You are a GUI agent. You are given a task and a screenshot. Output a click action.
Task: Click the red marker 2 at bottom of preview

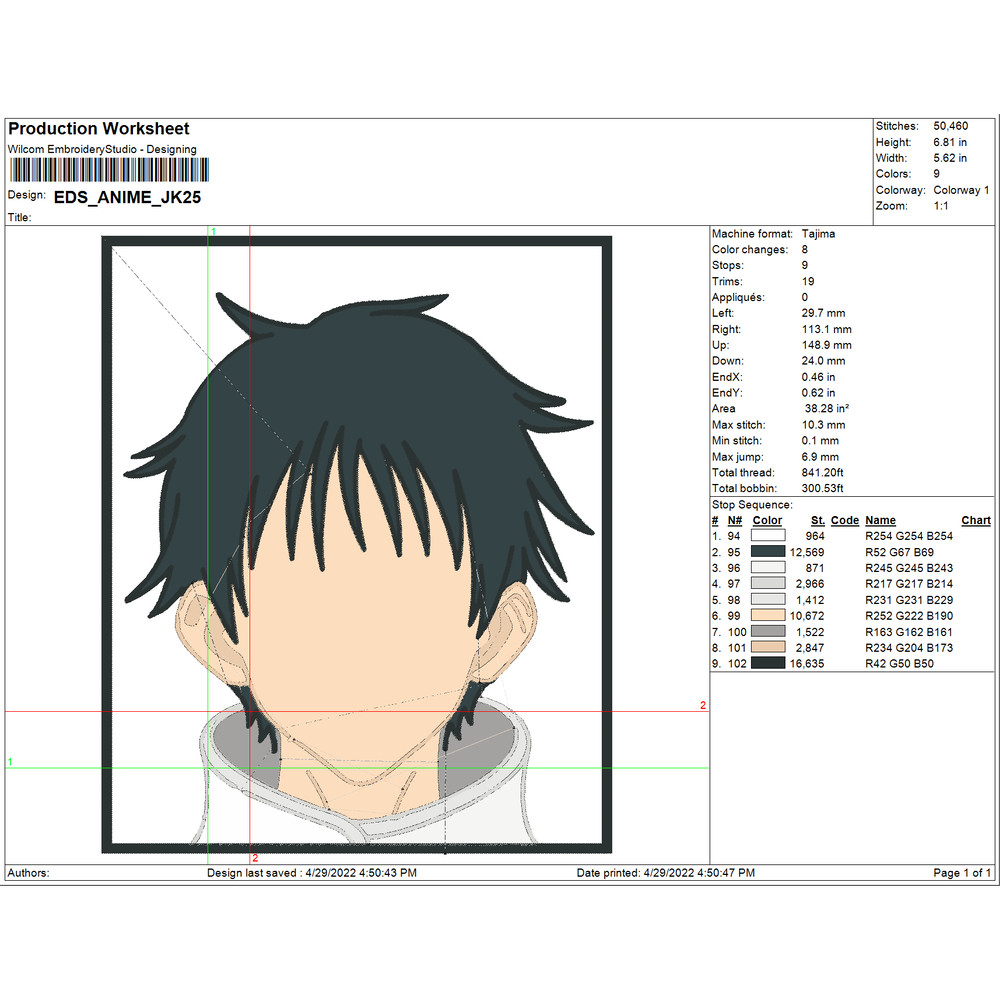click(x=255, y=858)
